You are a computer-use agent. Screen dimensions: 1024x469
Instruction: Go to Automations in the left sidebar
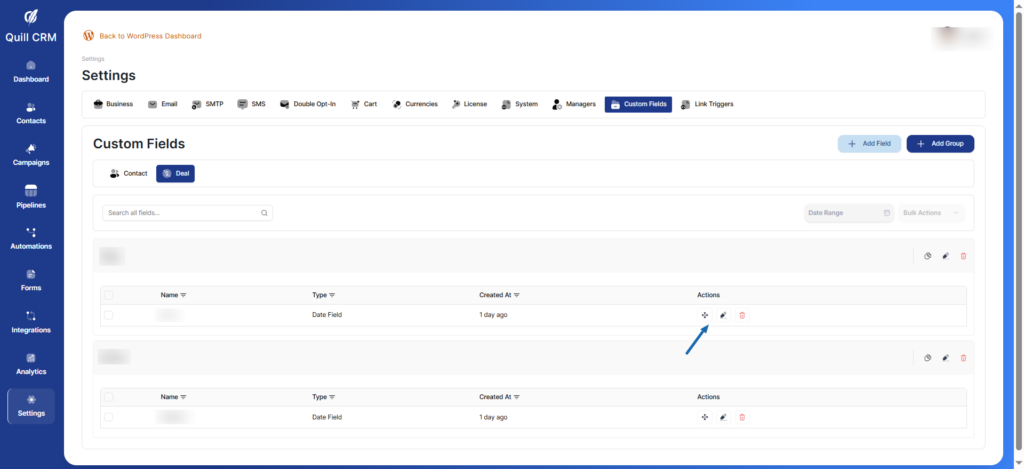coord(31,237)
